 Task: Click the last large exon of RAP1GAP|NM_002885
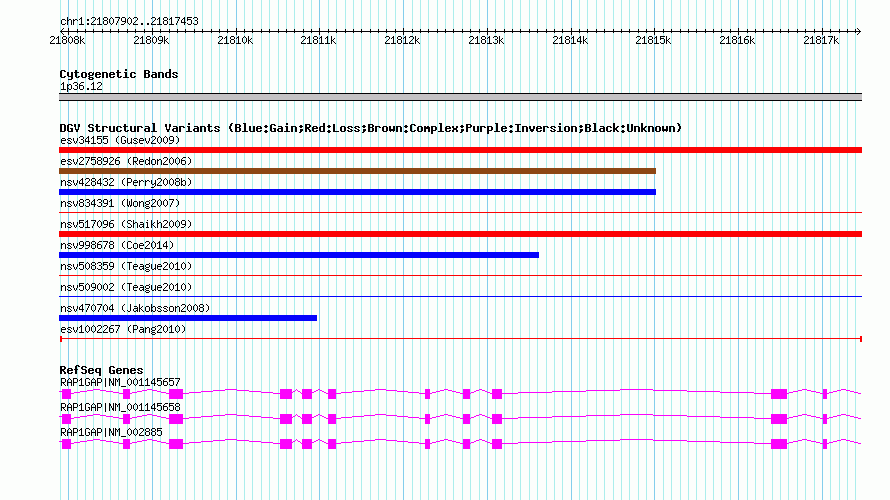pos(779,444)
